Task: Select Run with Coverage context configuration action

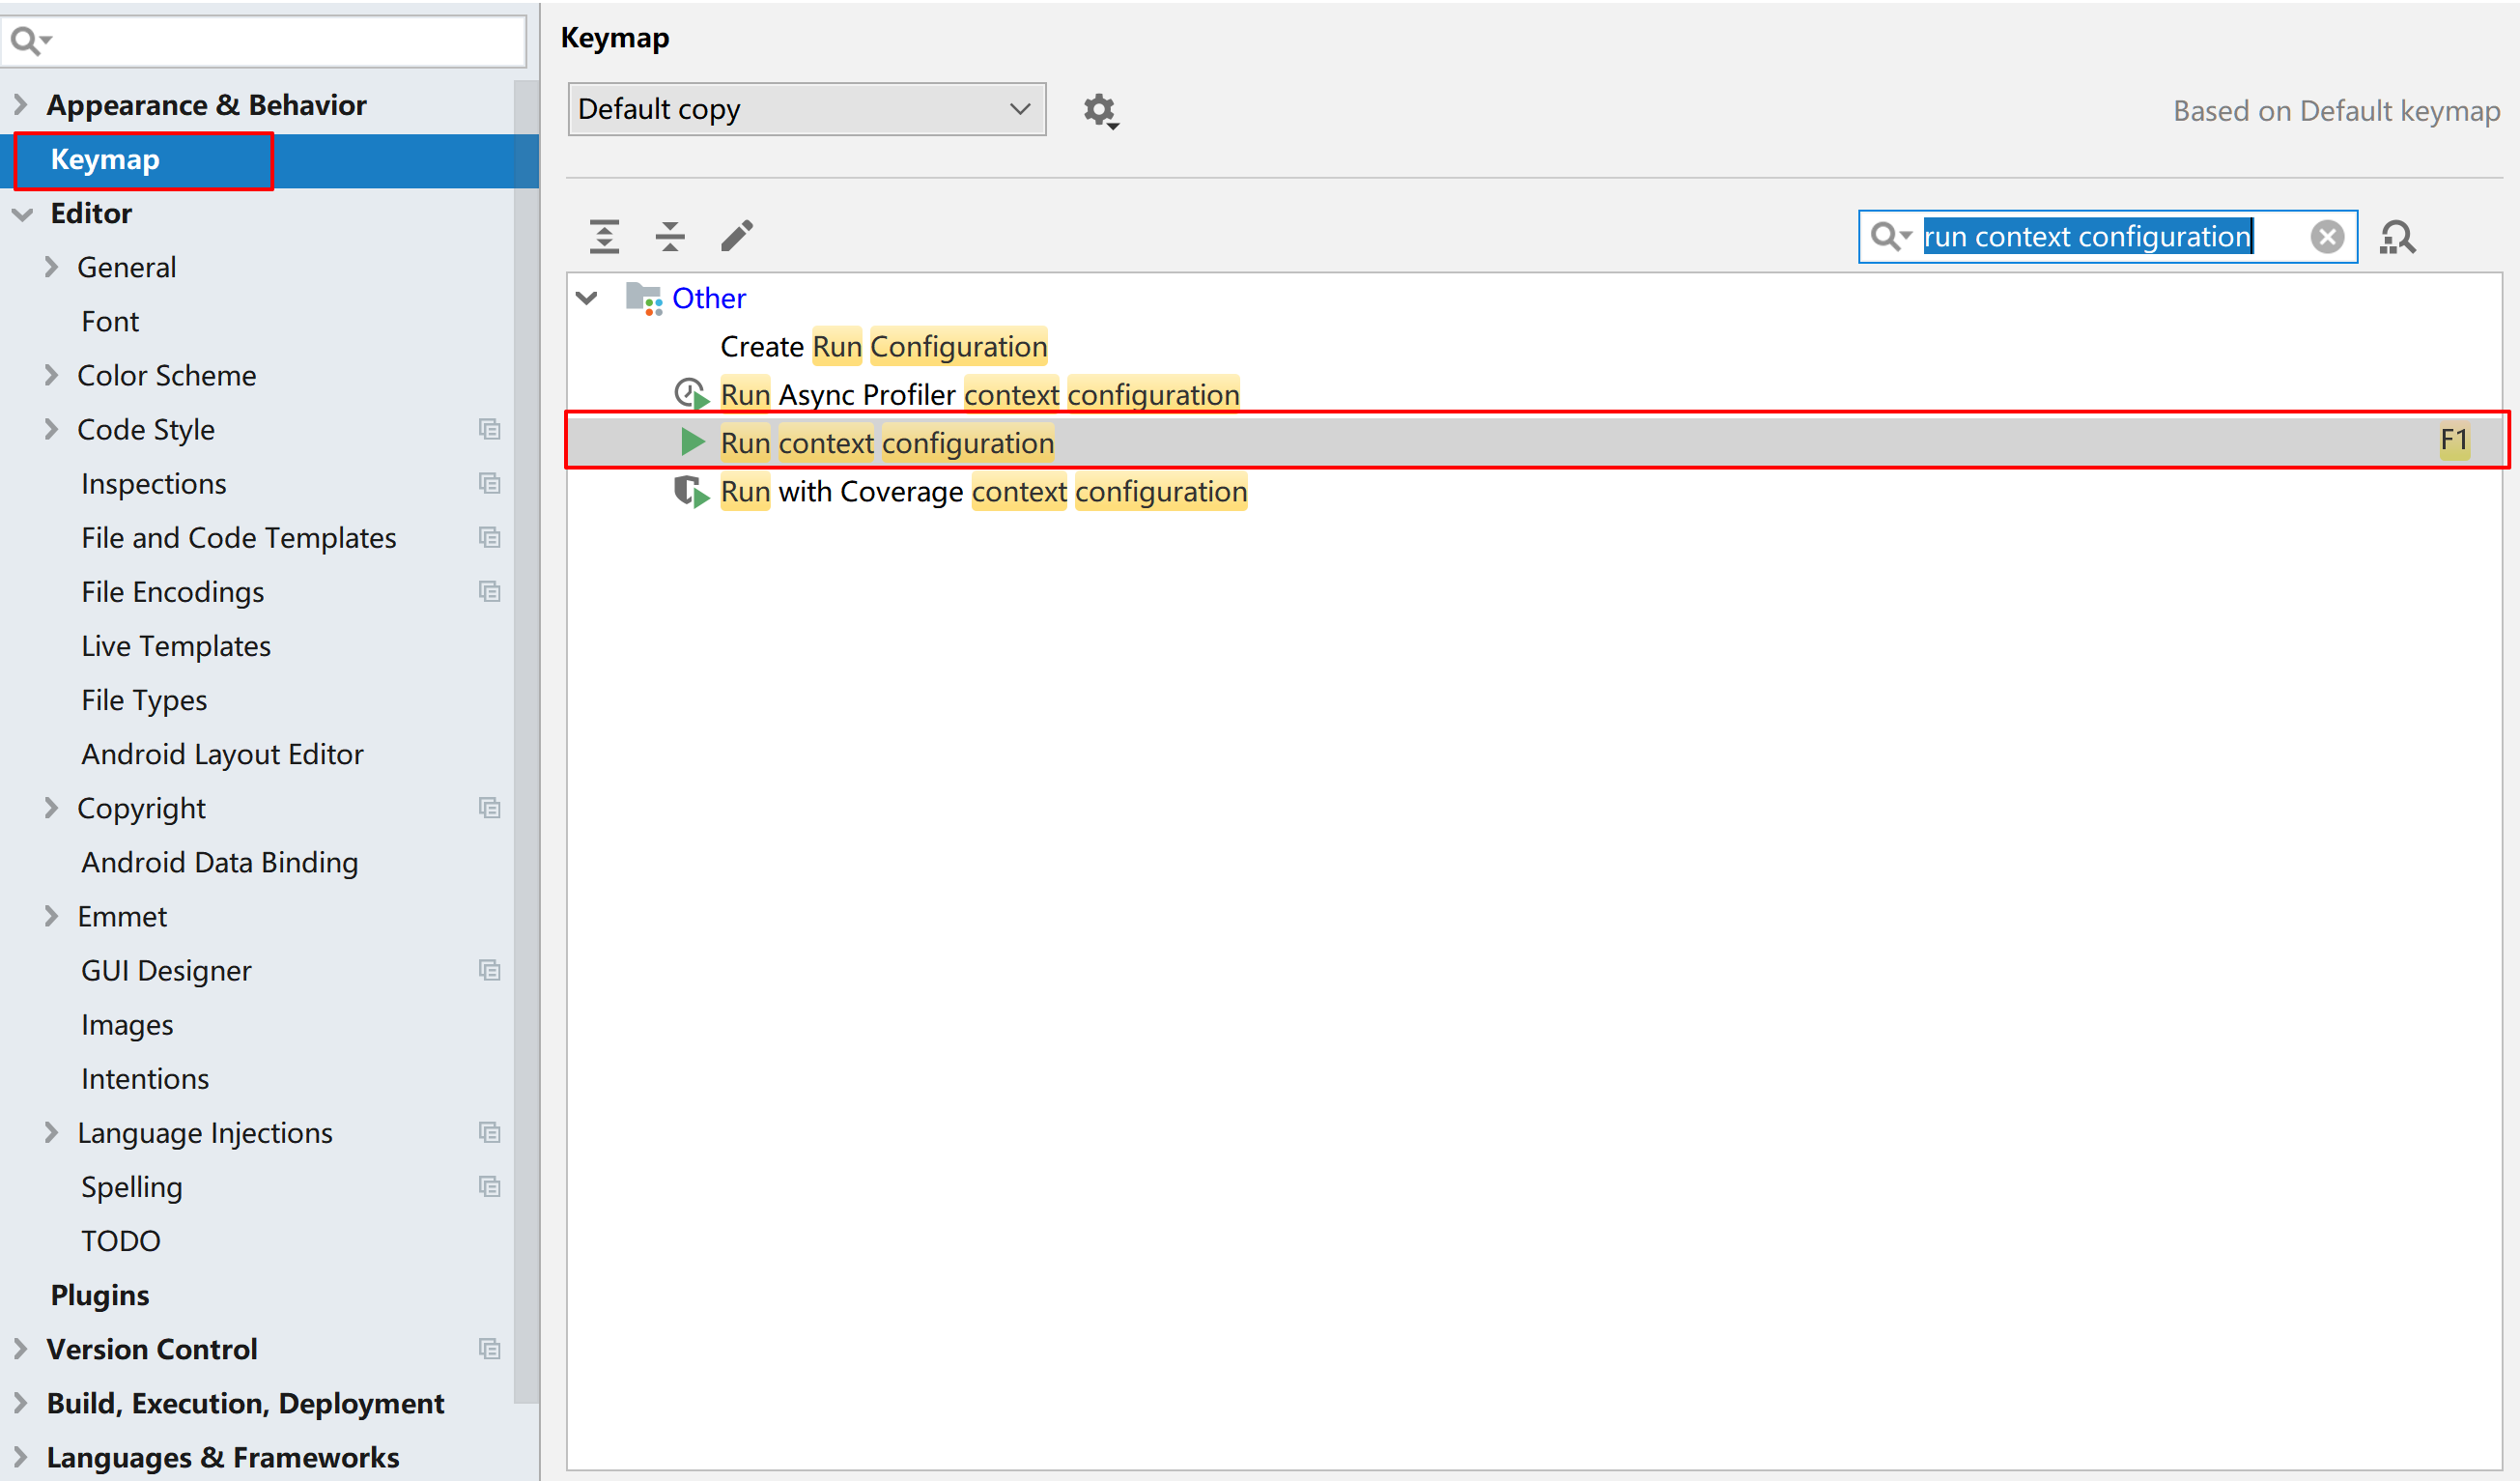Action: coord(982,492)
